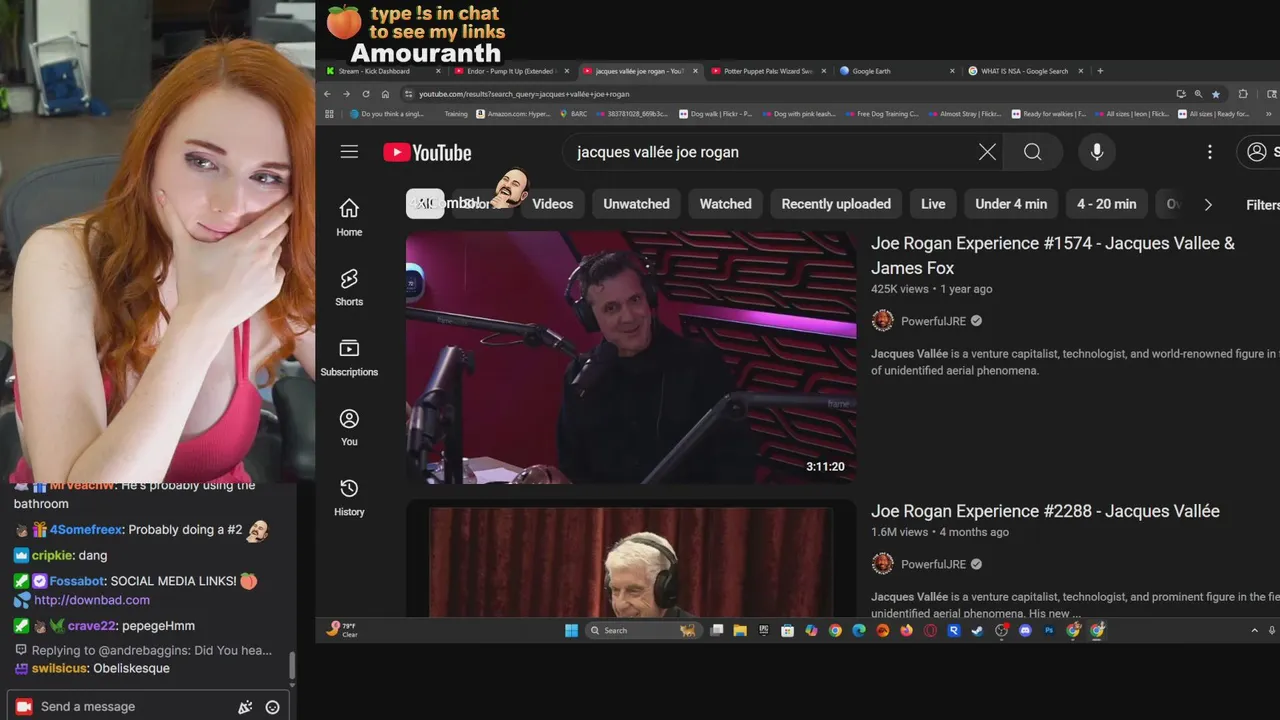Viewport: 1280px width, 720px height.
Task: Click PowerfulJRE avatar on episode #1574
Action: click(x=882, y=320)
